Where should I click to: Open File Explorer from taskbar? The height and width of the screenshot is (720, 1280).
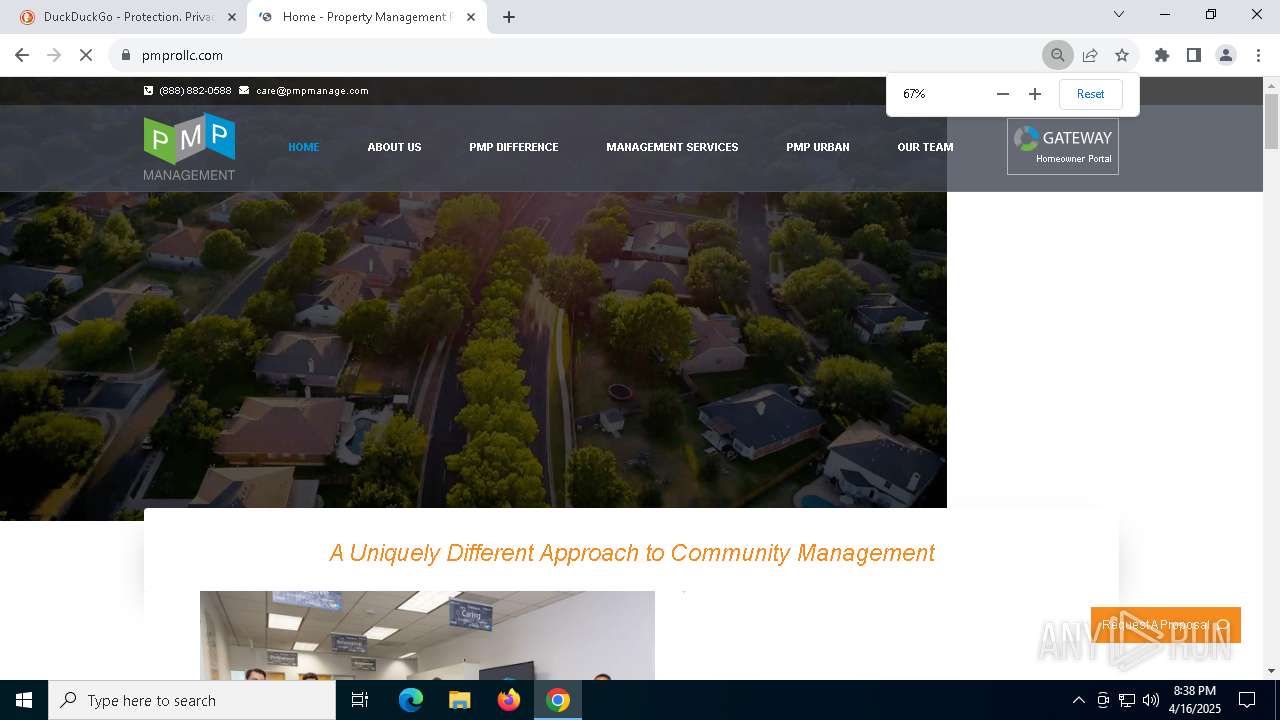(x=460, y=700)
